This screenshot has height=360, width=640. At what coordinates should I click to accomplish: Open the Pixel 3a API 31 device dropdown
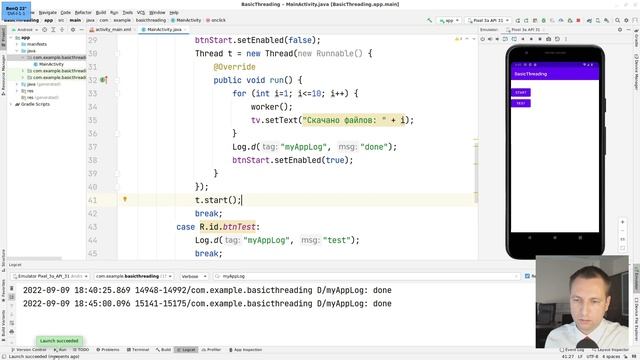(489, 20)
